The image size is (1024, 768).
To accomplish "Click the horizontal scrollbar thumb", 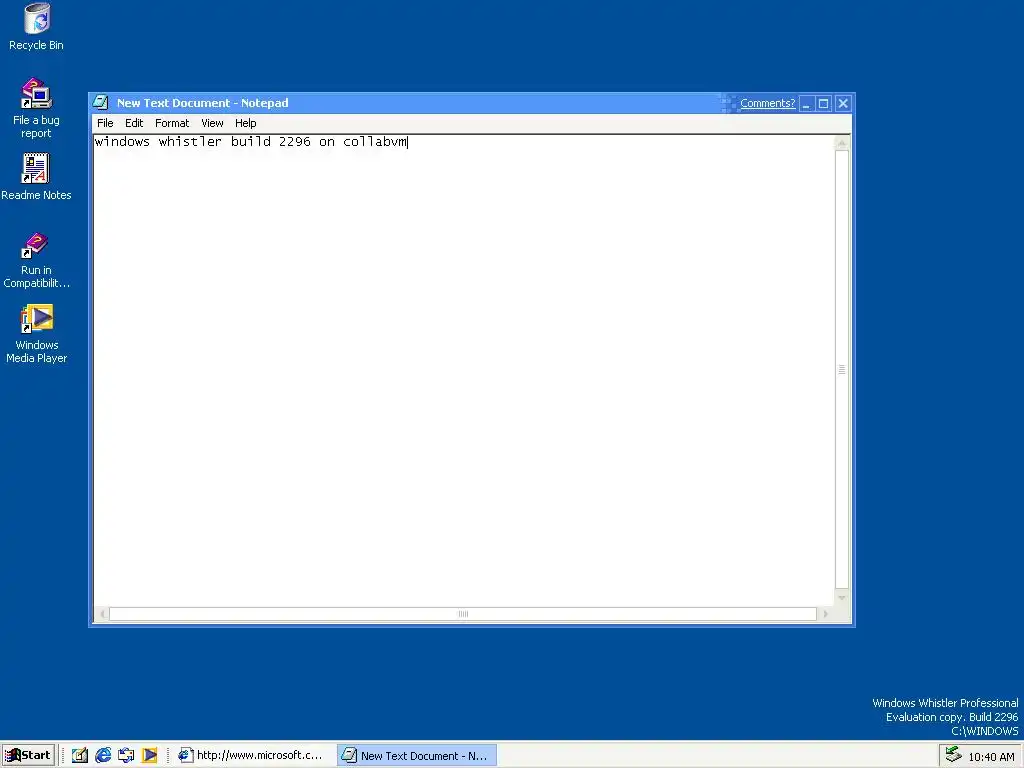I will coord(463,614).
